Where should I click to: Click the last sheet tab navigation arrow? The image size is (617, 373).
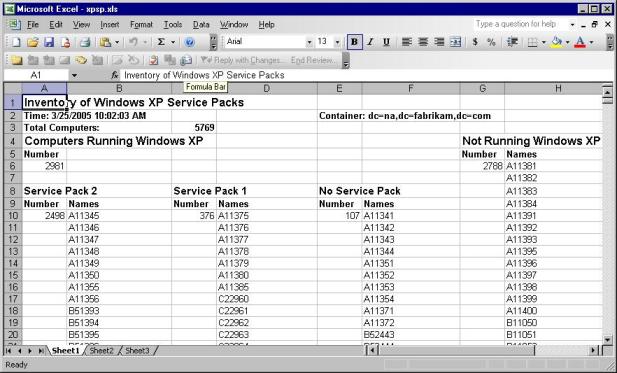(41, 351)
